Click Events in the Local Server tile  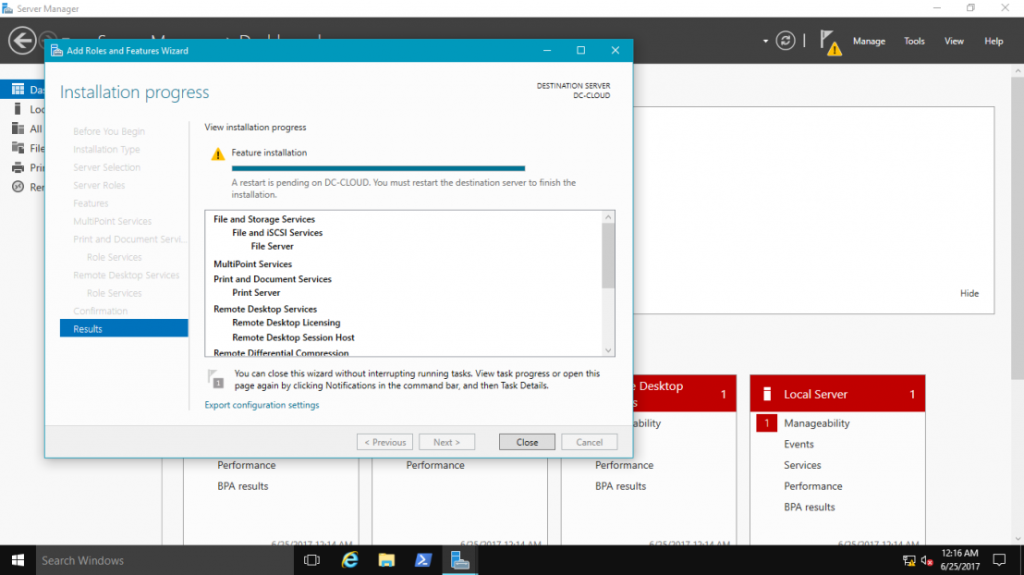[799, 444]
